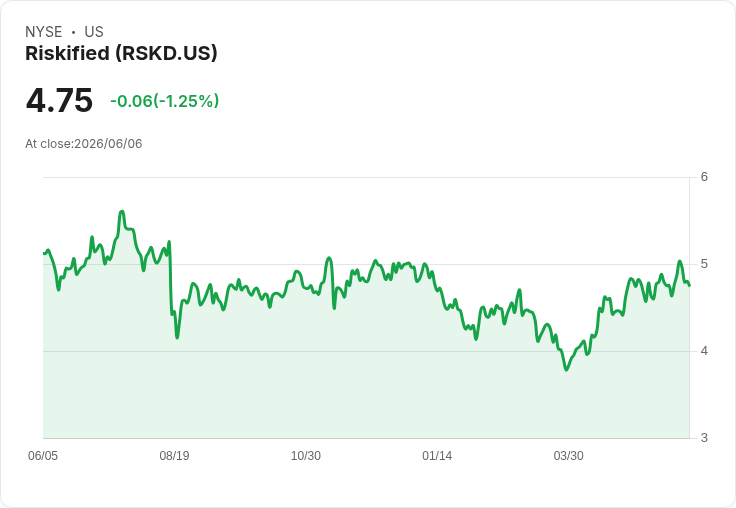Select the 06/05 x-axis date label
The image size is (736, 508).
[x=43, y=455]
